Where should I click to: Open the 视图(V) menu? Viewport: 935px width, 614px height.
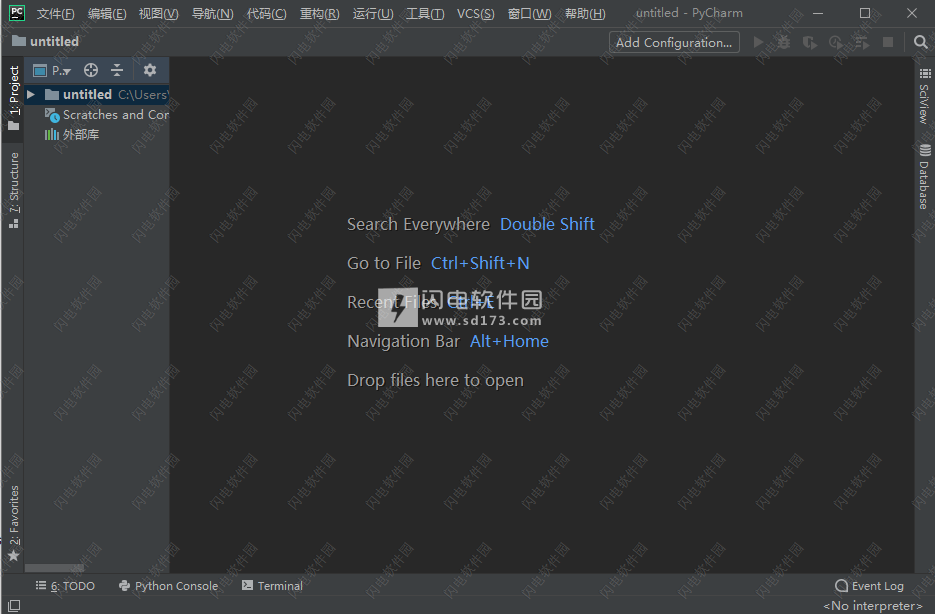pyautogui.click(x=159, y=13)
